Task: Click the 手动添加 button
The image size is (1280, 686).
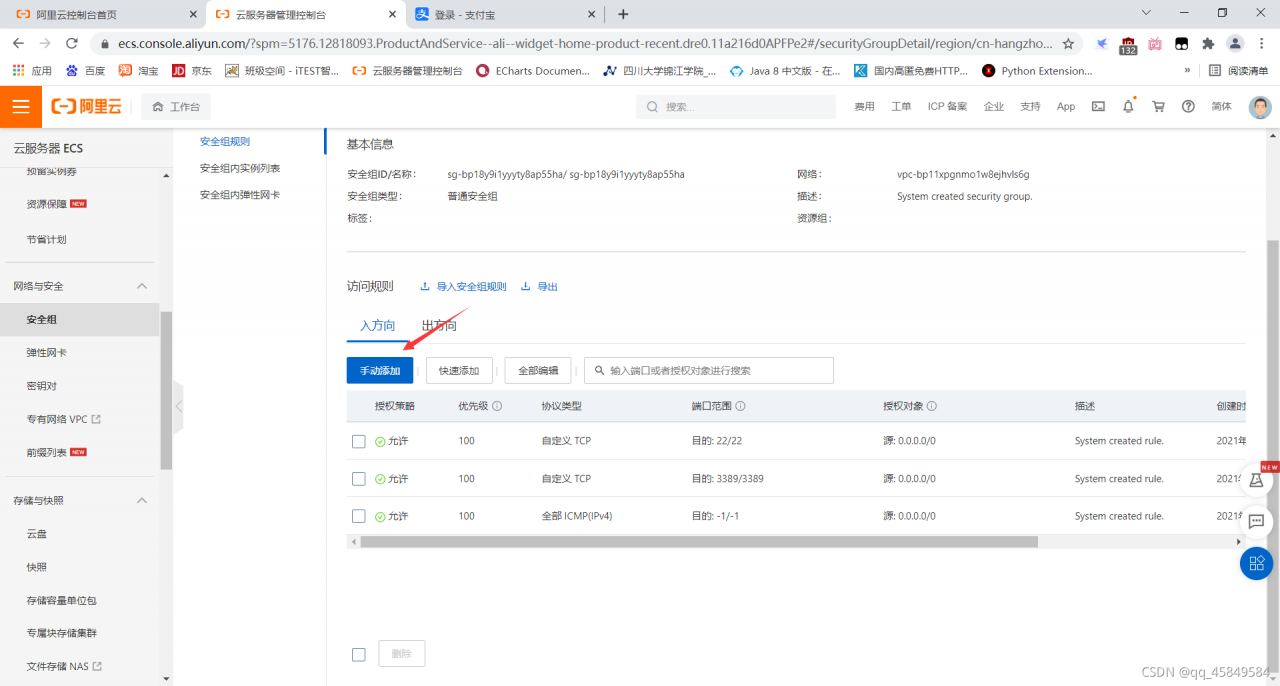Action: click(380, 370)
